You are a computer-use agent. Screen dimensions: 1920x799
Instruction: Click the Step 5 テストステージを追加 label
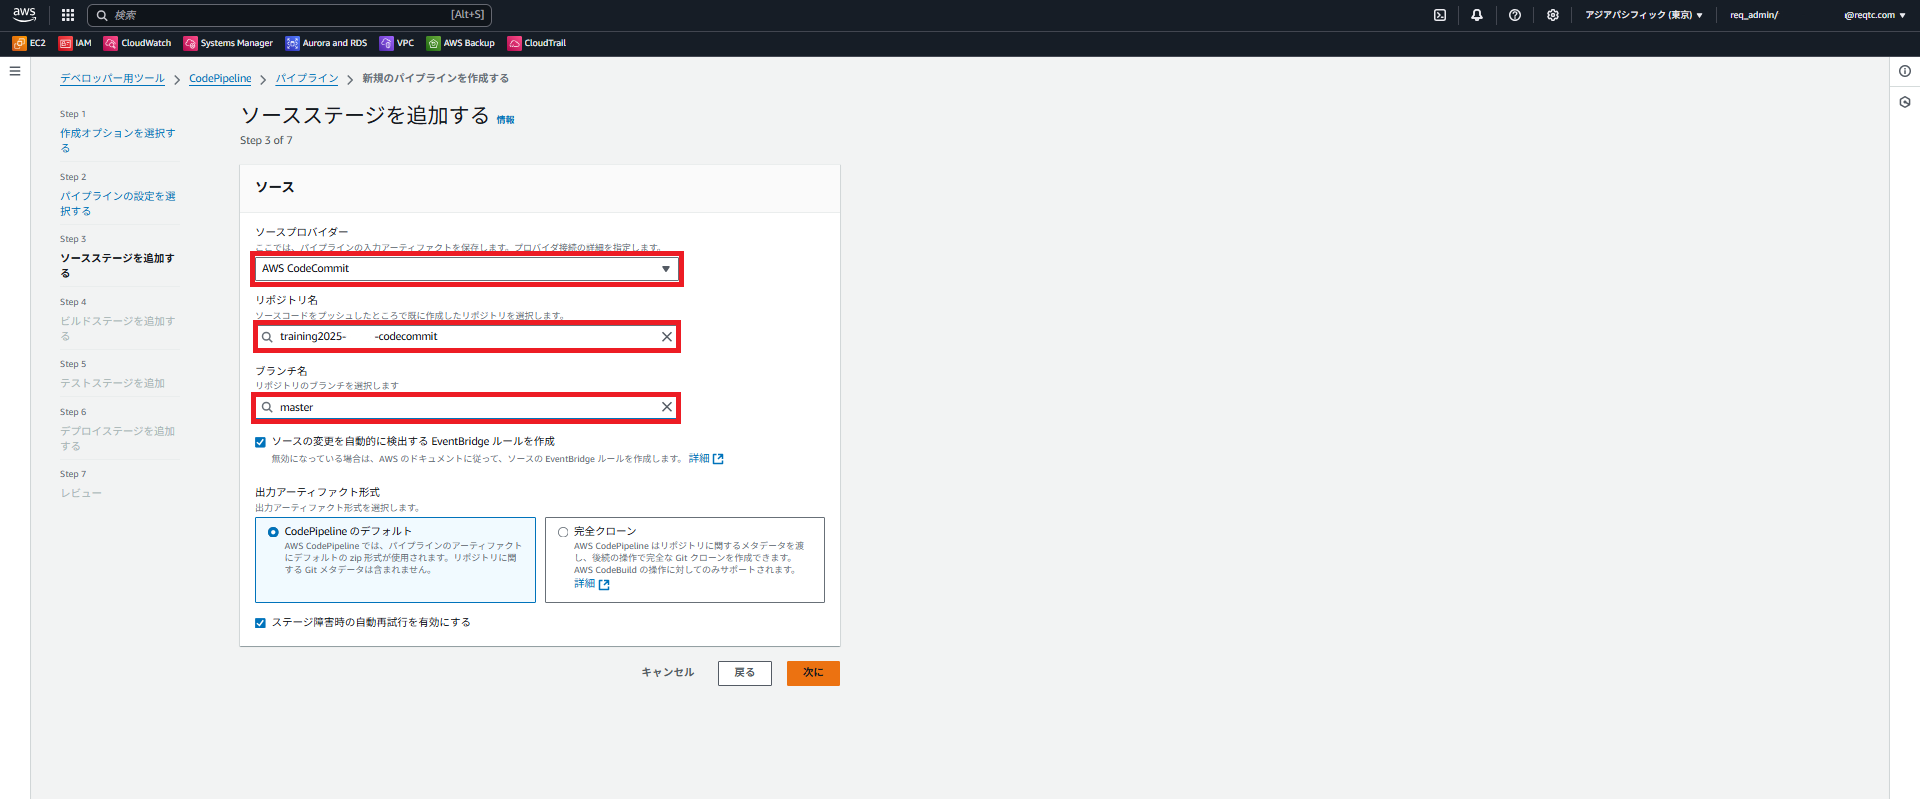(x=112, y=383)
